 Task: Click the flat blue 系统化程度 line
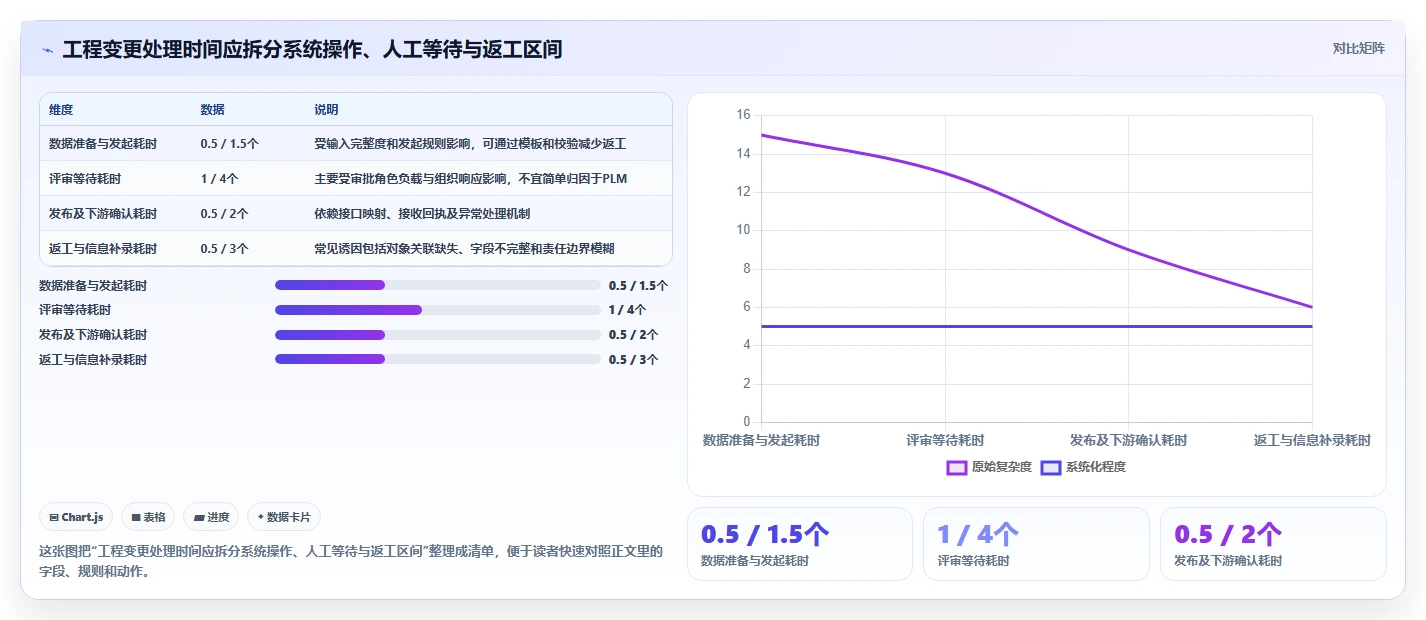1036,326
